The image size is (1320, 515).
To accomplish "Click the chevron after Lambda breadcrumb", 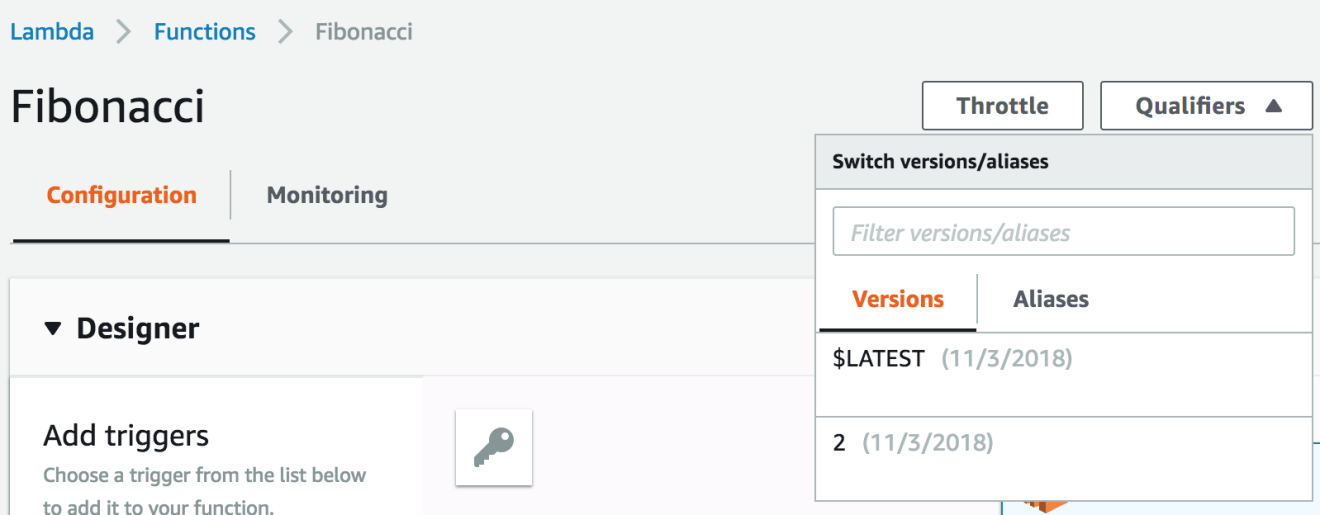I will [124, 32].
